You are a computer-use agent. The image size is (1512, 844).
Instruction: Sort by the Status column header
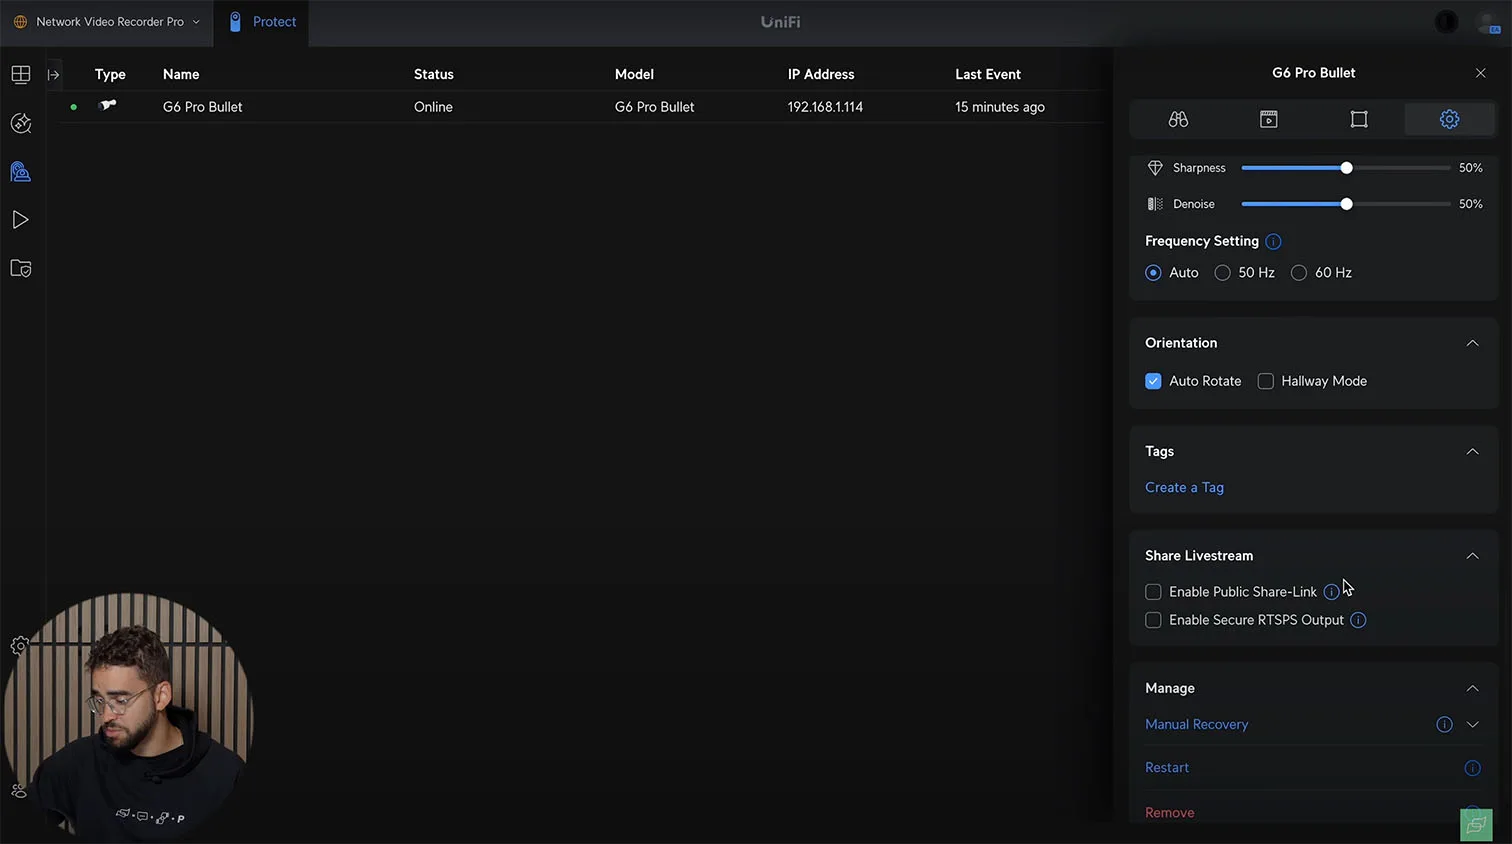coord(434,74)
